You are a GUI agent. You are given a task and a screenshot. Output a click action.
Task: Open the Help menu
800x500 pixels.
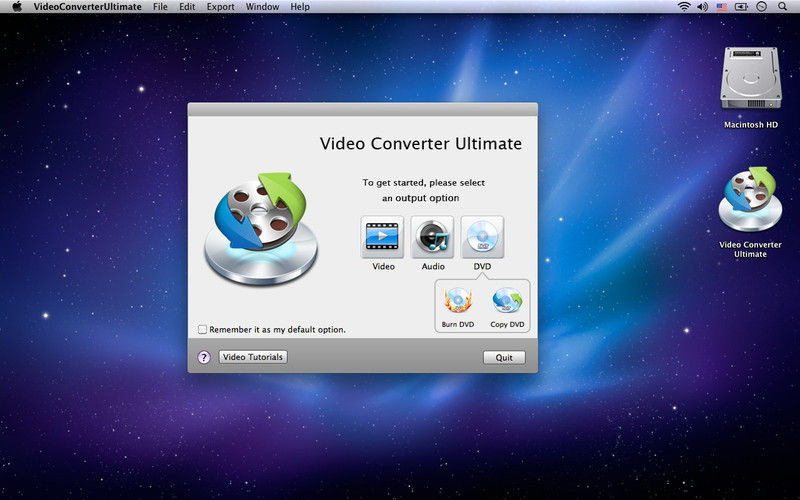pos(300,7)
